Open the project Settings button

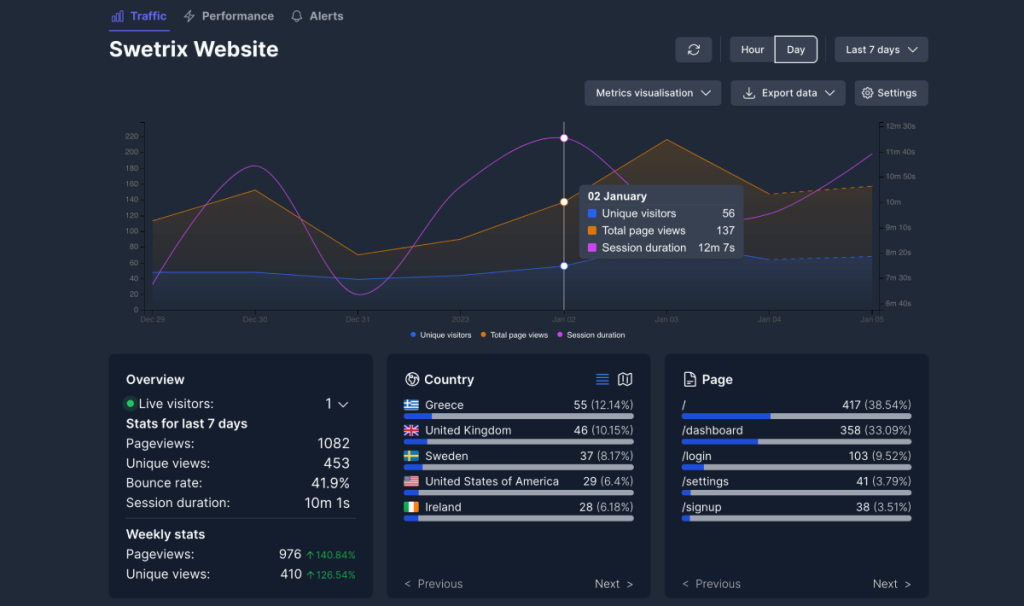891,93
